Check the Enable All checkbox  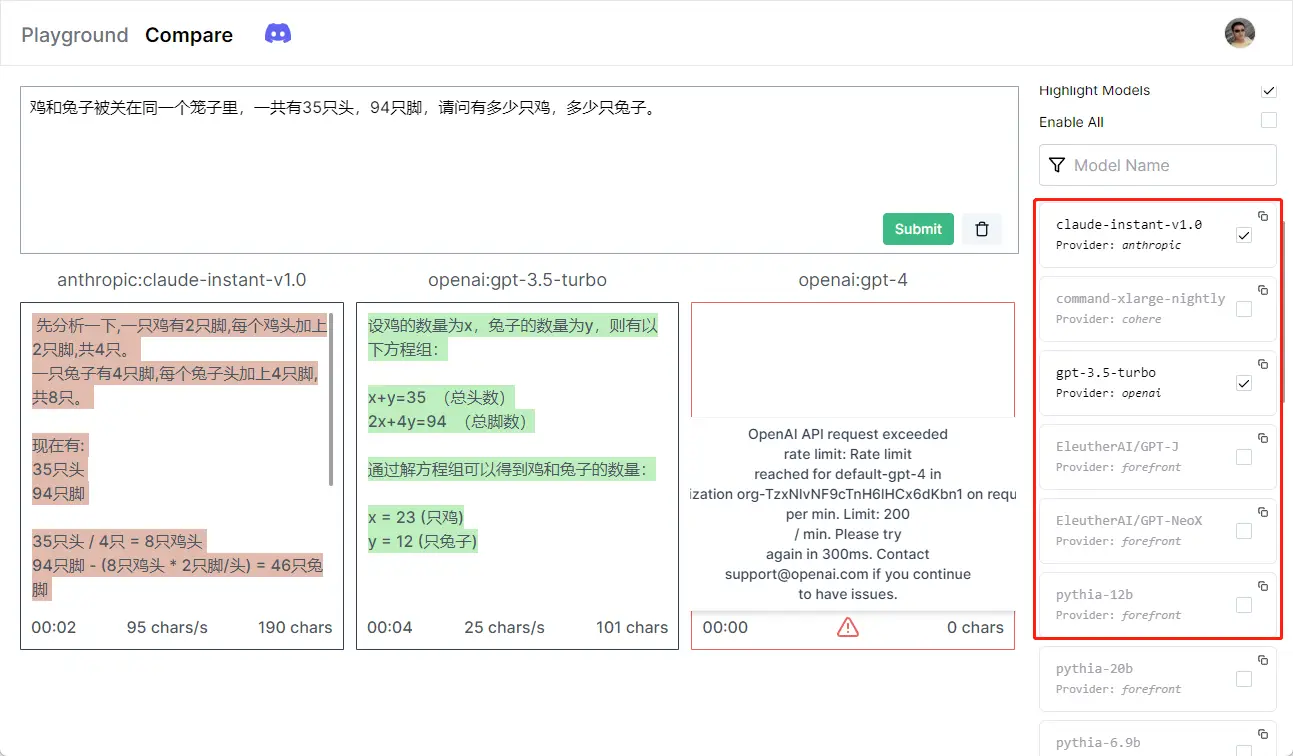pos(1269,121)
